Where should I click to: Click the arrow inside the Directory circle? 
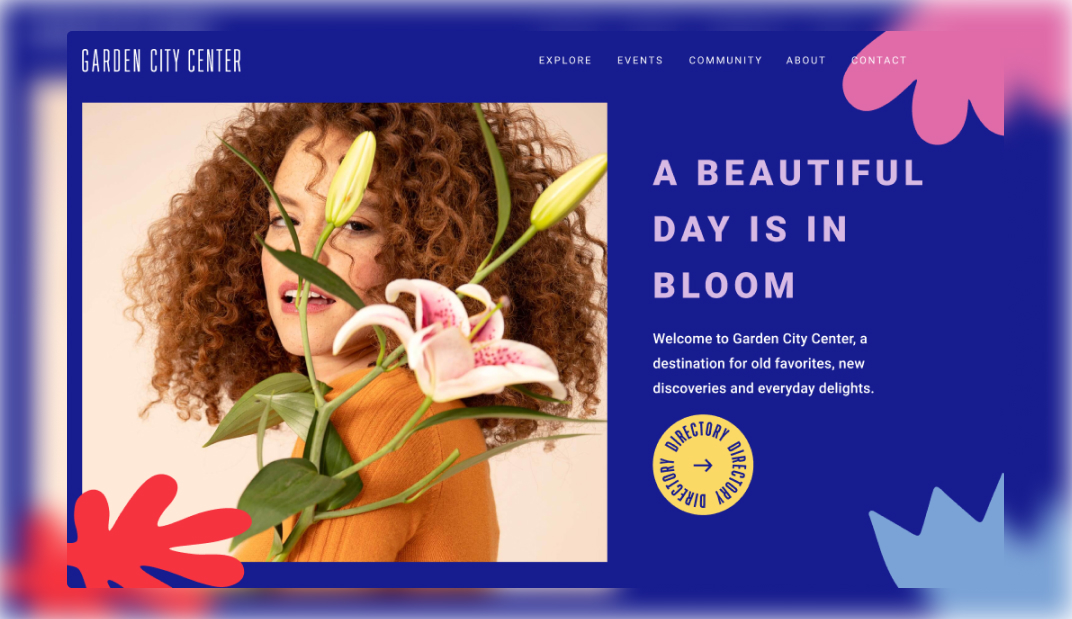pos(703,465)
